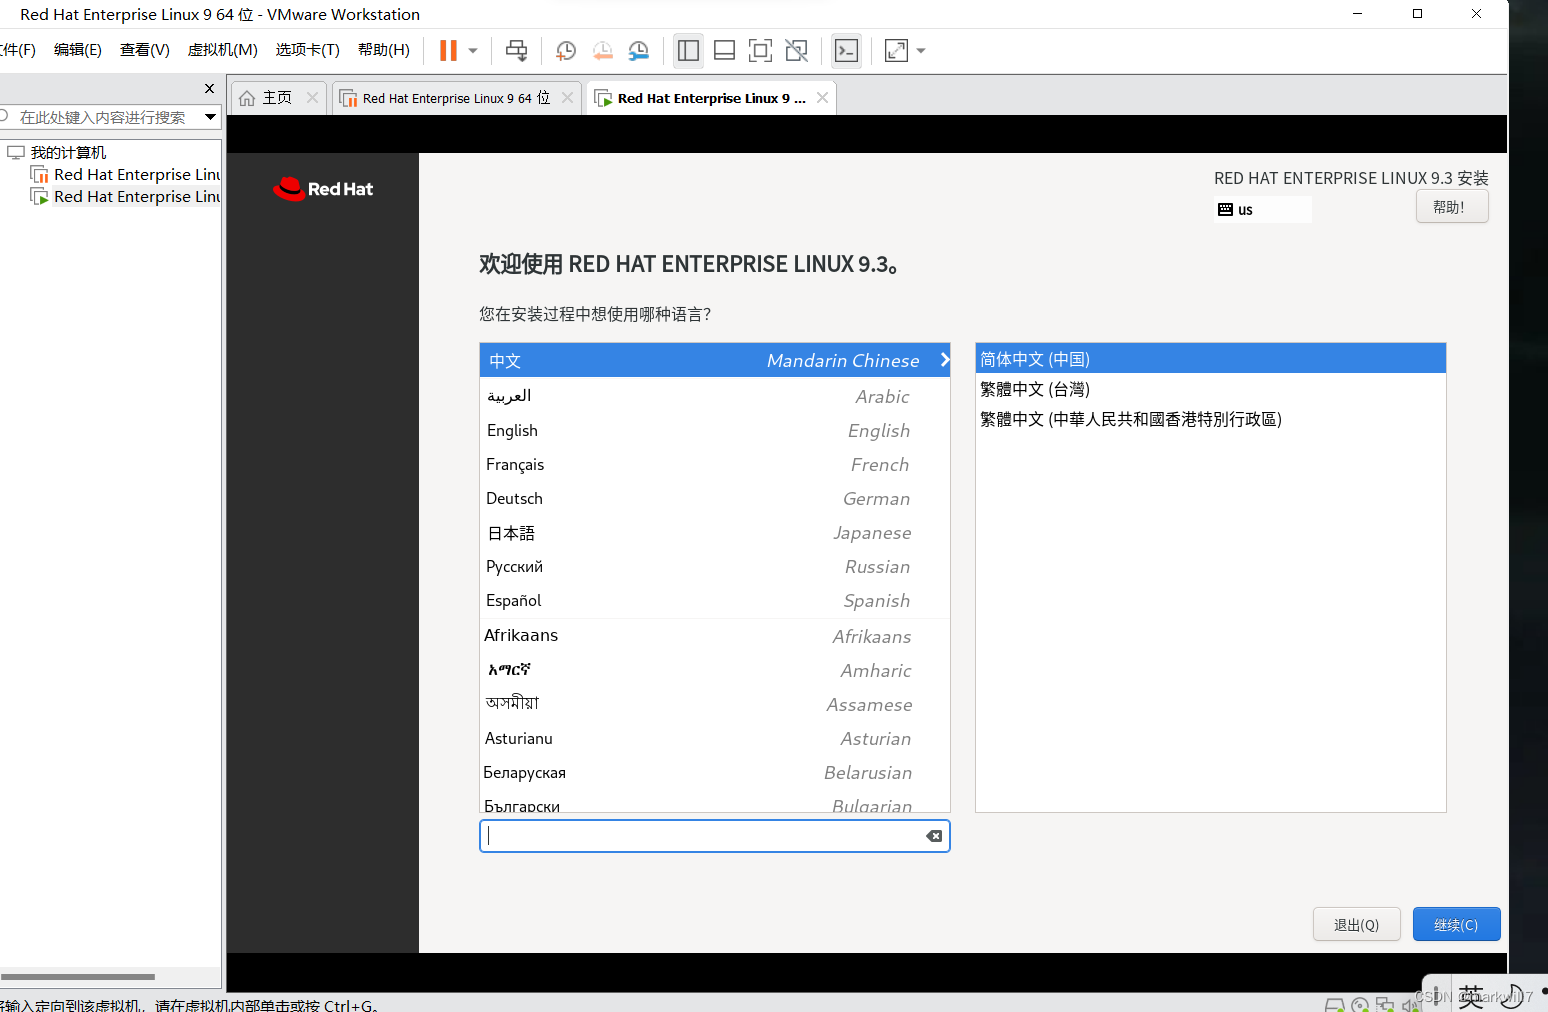Click the pause virtual machine icon
Image resolution: width=1548 pixels, height=1012 pixels.
(448, 50)
